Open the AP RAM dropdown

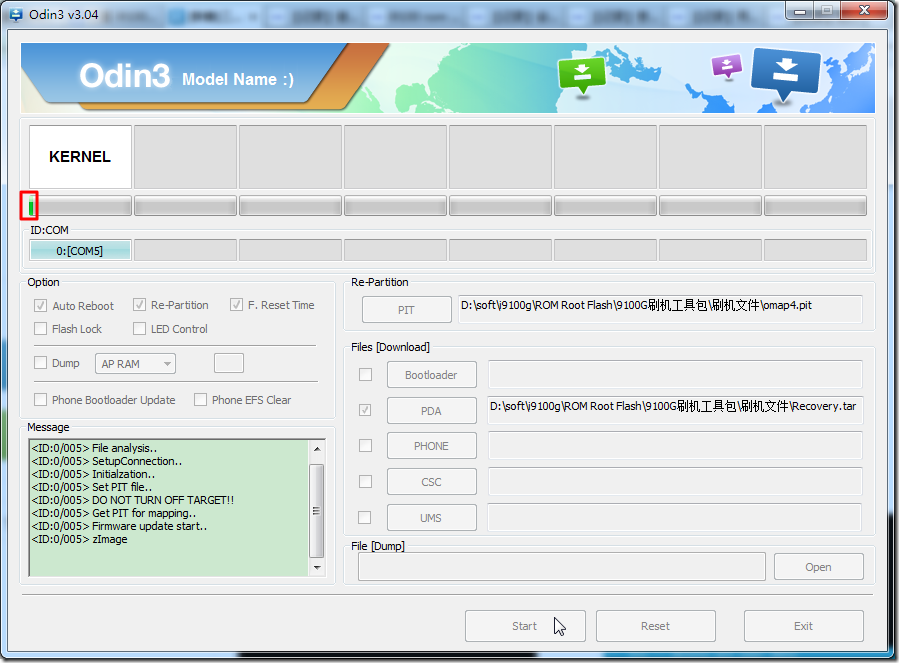[135, 364]
